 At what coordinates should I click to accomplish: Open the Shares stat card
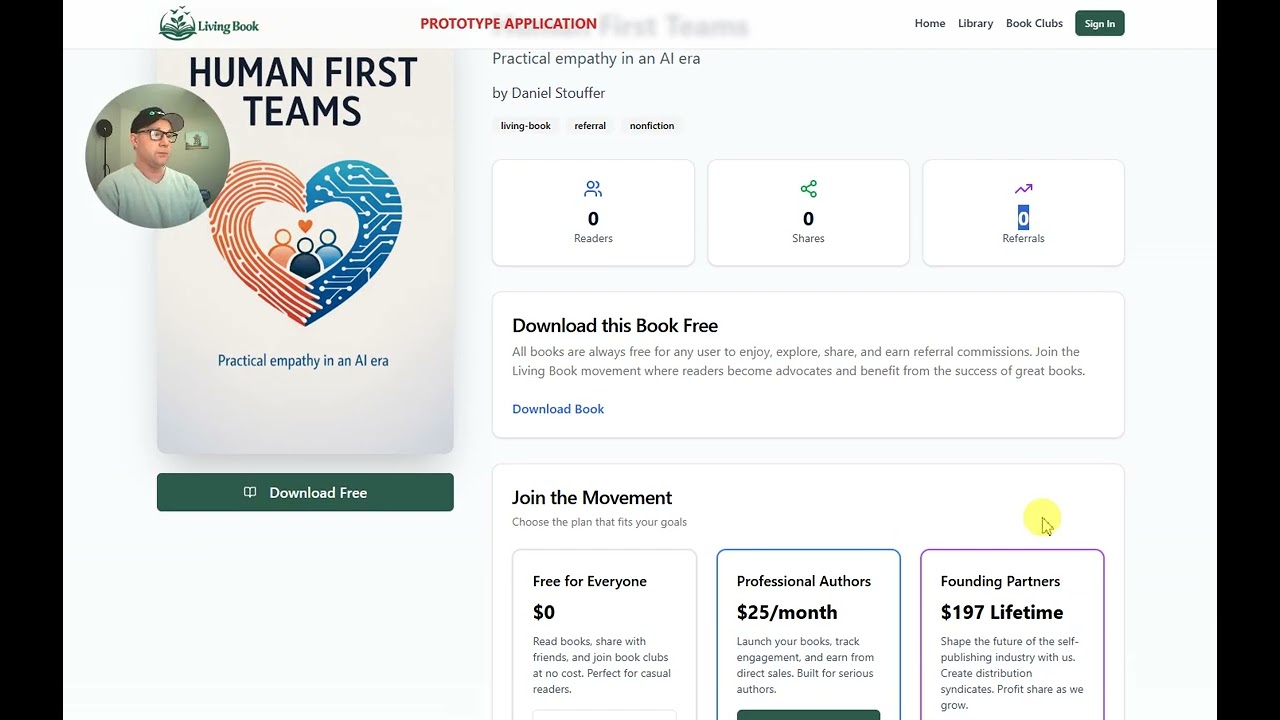[x=808, y=212]
